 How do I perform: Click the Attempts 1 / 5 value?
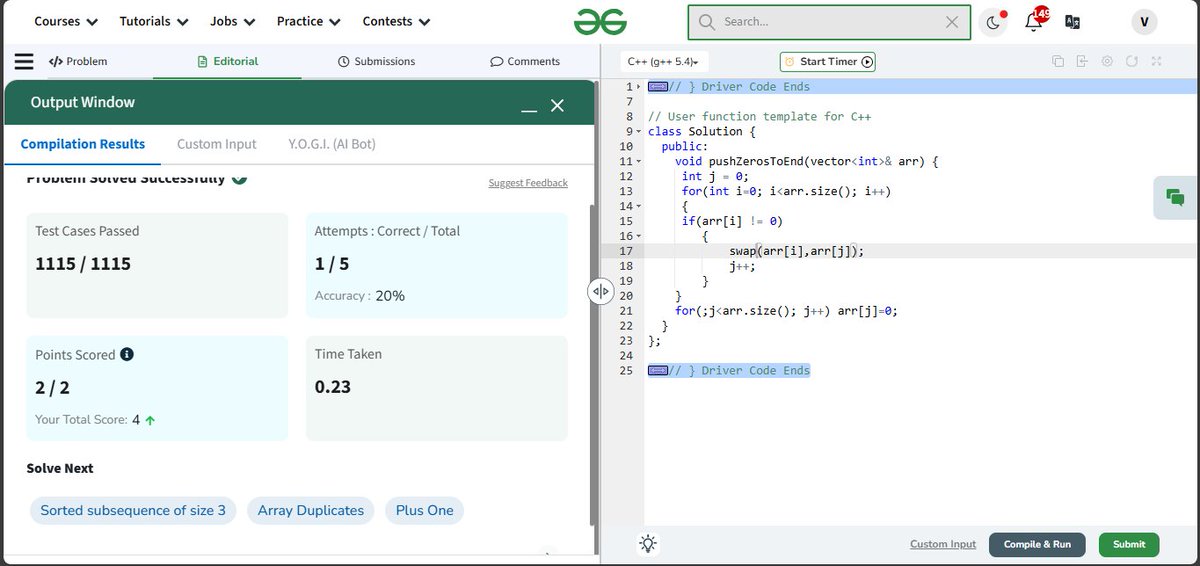(332, 264)
